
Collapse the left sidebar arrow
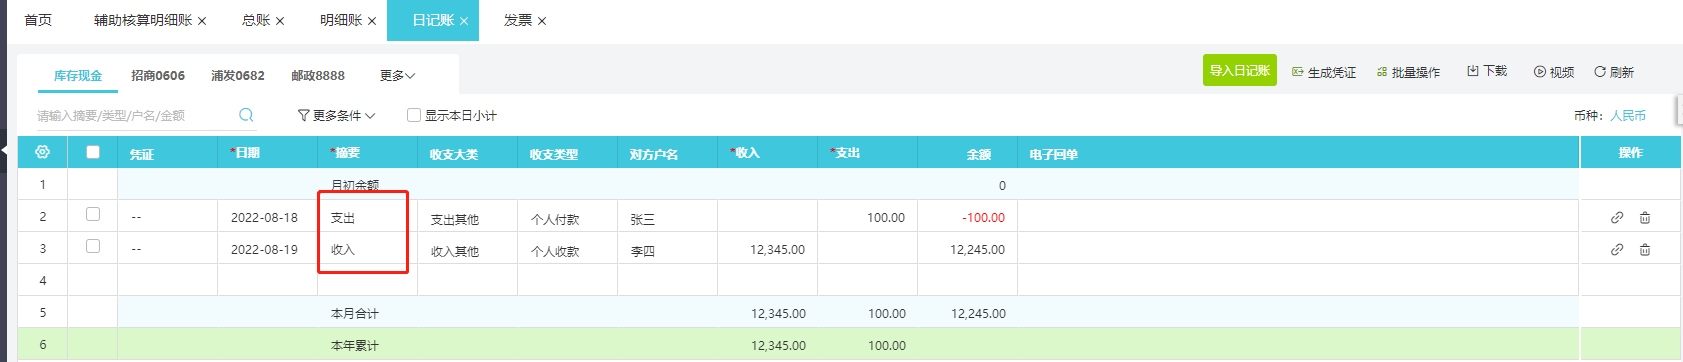(5, 152)
